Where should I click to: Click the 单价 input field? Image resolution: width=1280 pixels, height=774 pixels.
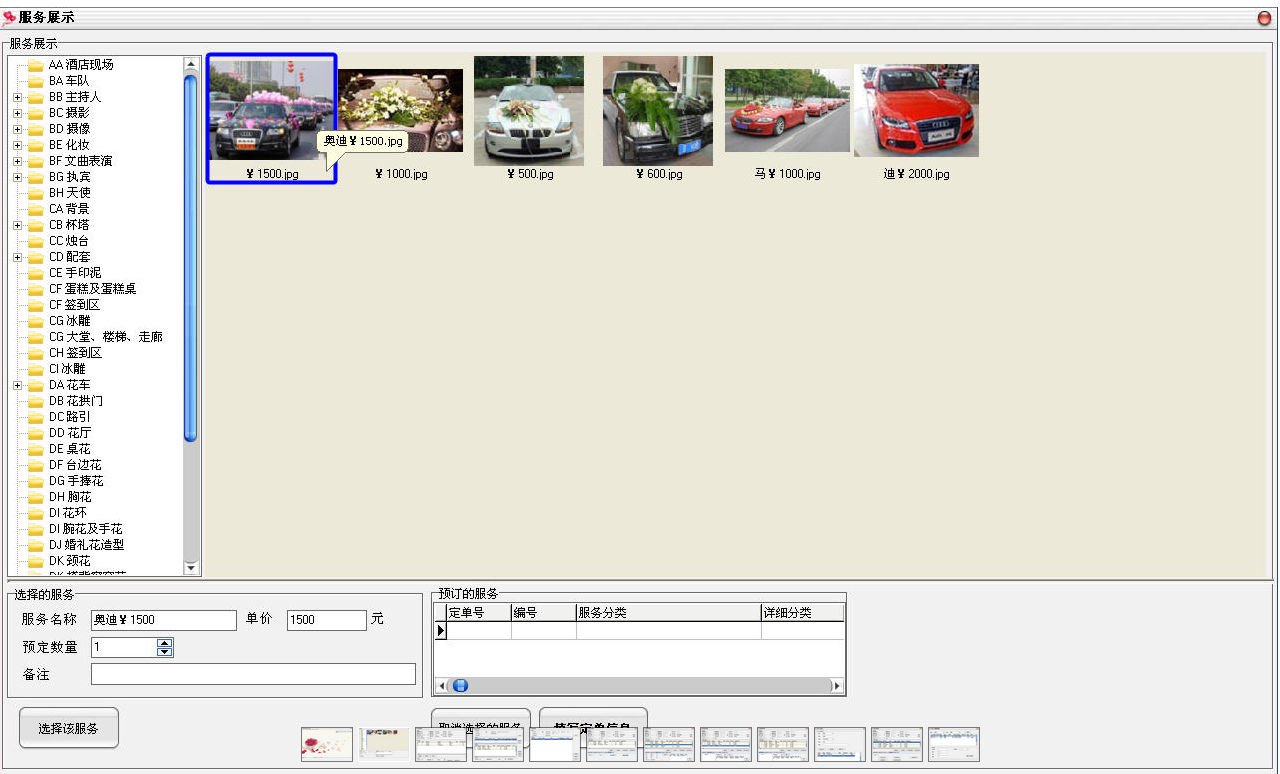coord(327,620)
